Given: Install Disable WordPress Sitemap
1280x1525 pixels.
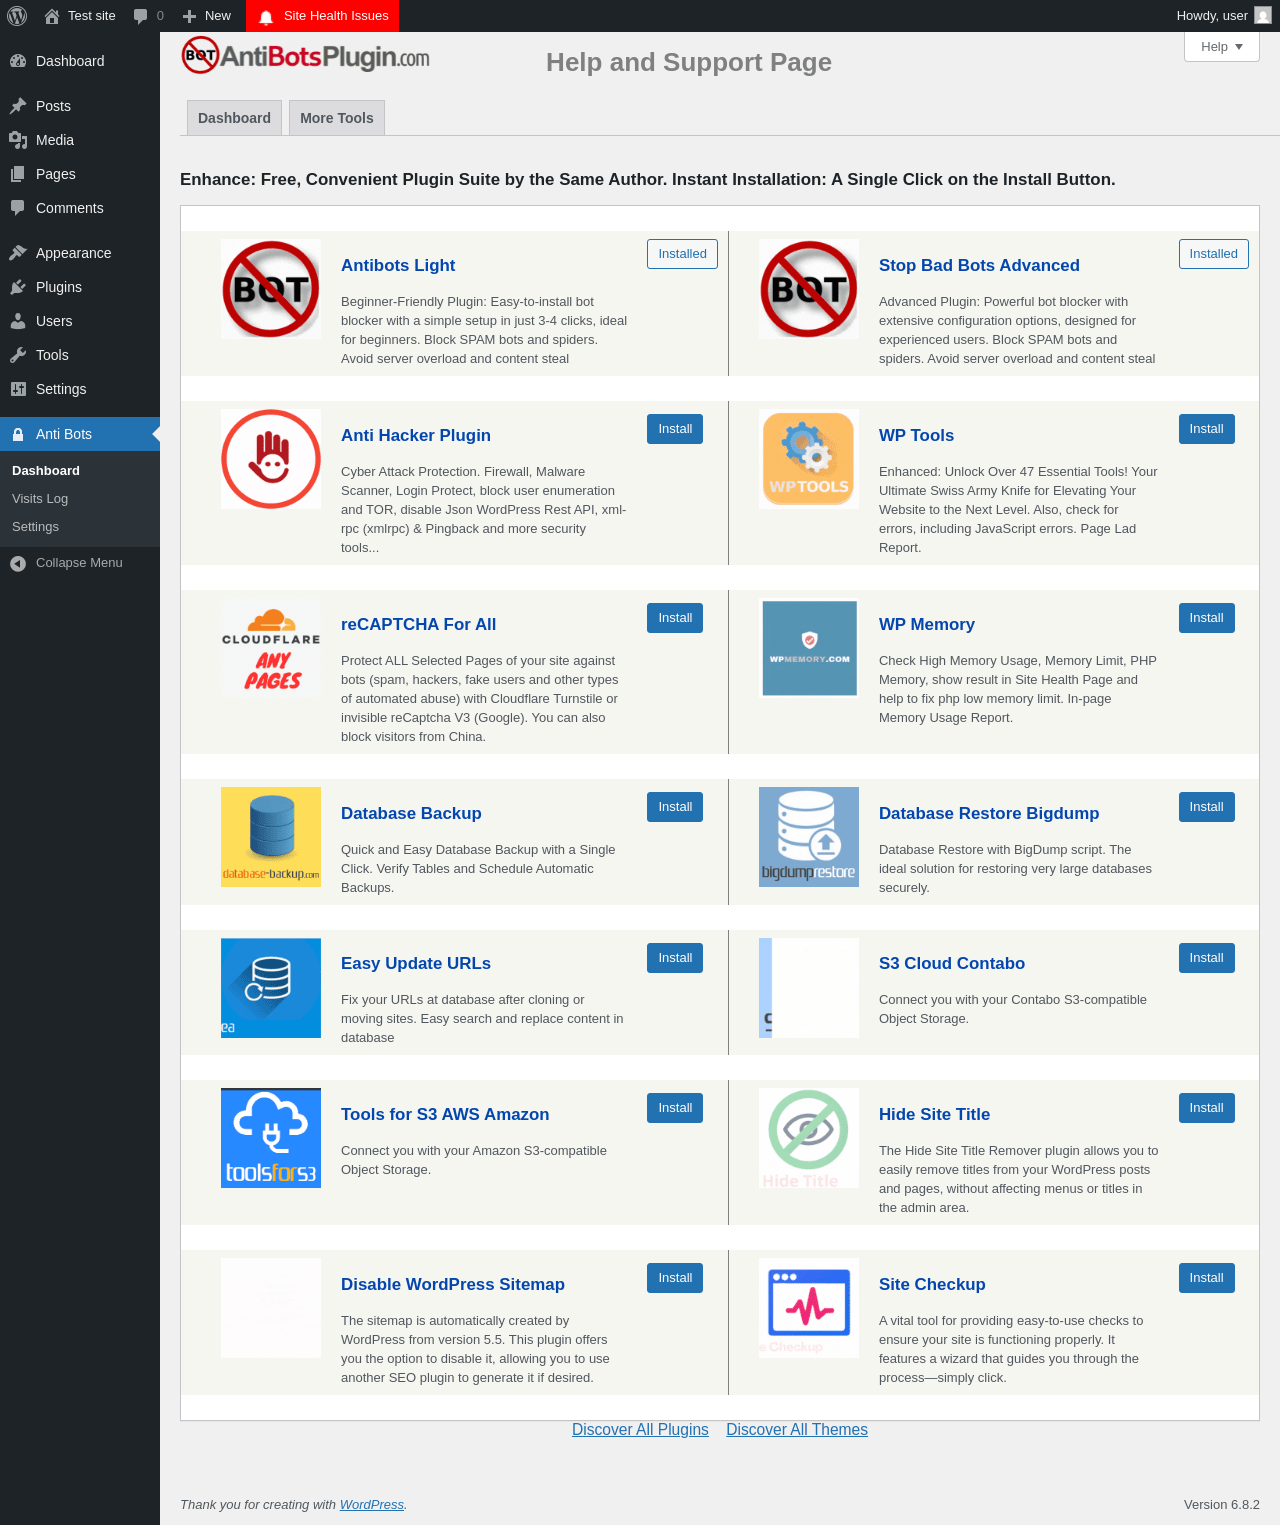Looking at the screenshot, I should pyautogui.click(x=675, y=1278).
